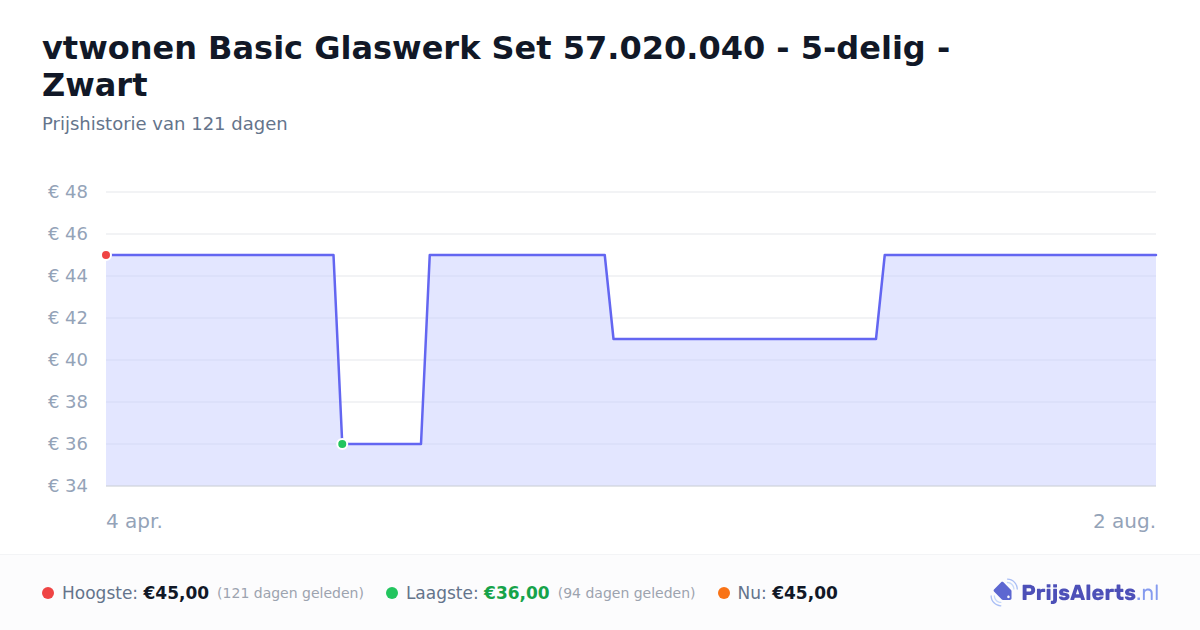Image resolution: width=1200 pixels, height=630 pixels.
Task: Click the 94 dagen geleden text
Action: [626, 593]
